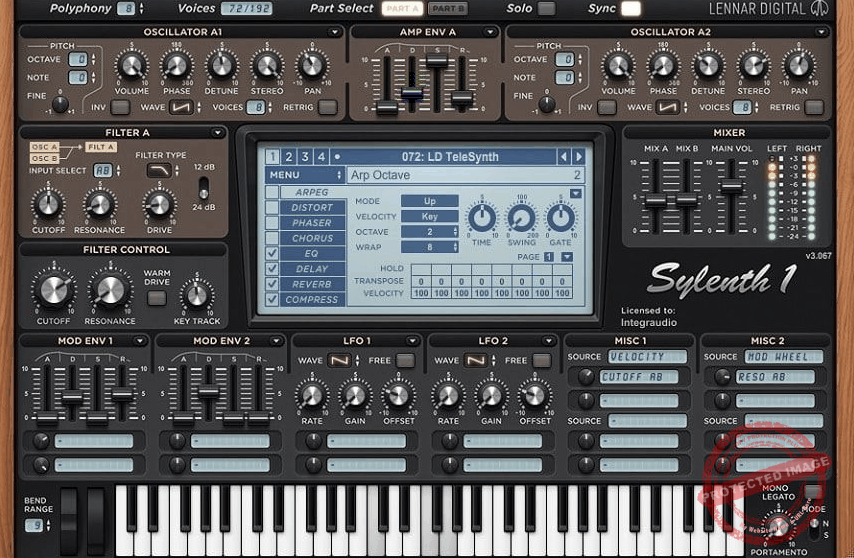Click the LFO 2 Offset knob
This screenshot has height=558, width=854.
[535, 396]
